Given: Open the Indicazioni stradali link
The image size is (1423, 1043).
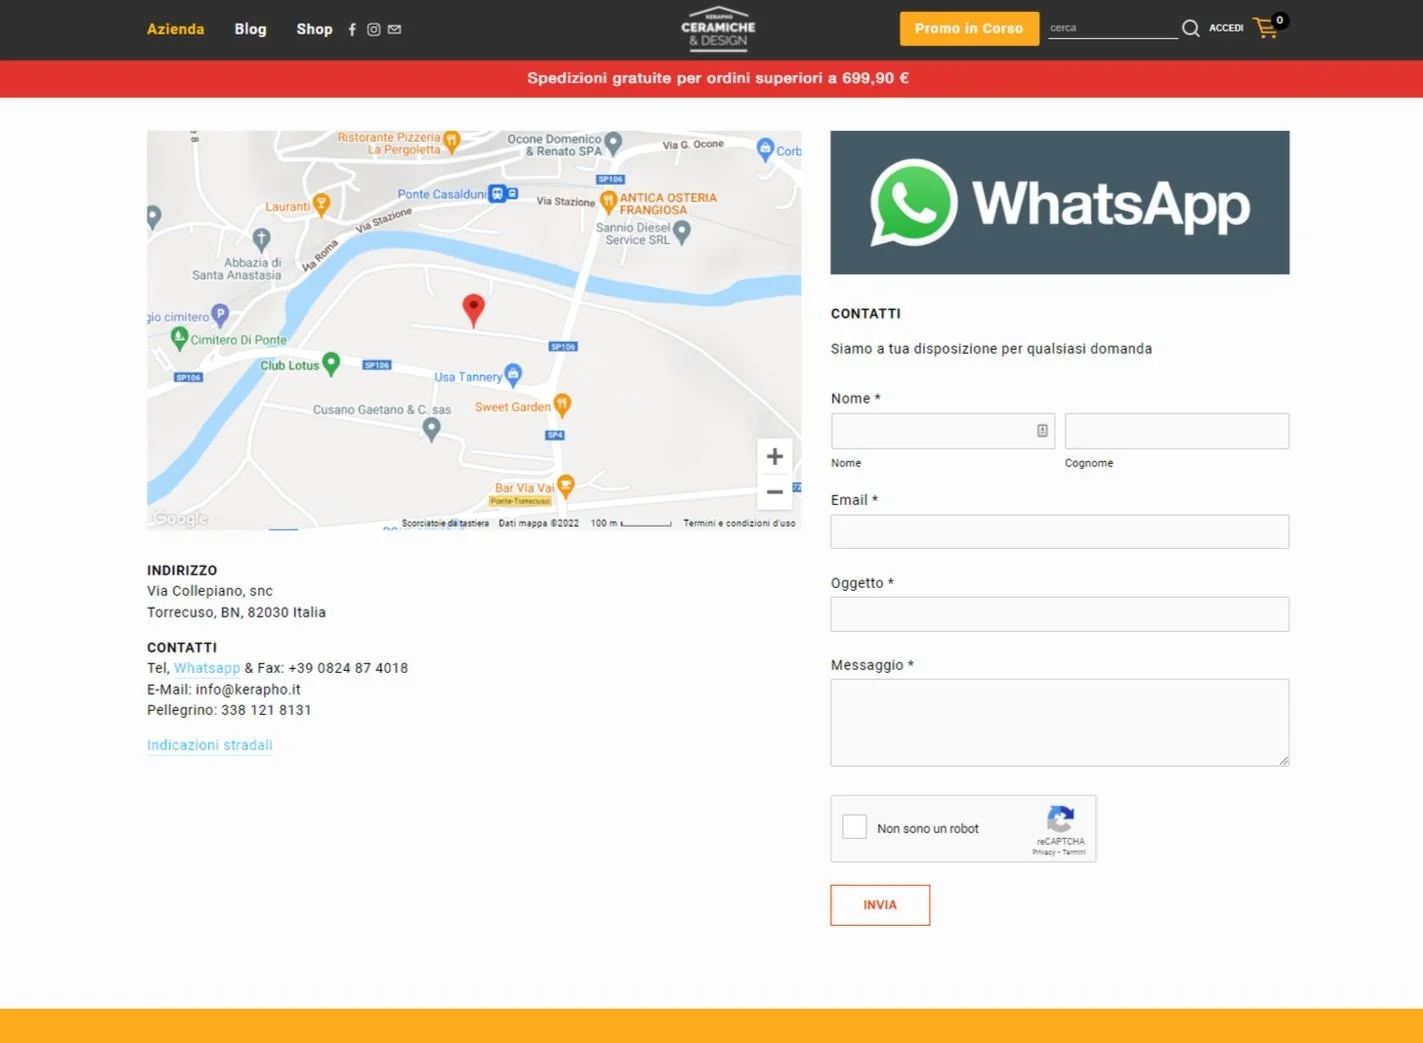Looking at the screenshot, I should click(210, 745).
